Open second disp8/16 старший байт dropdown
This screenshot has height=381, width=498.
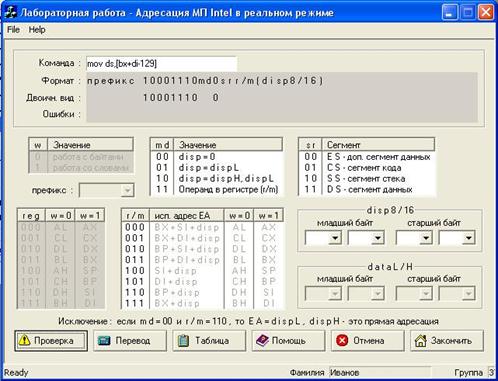pos(468,238)
